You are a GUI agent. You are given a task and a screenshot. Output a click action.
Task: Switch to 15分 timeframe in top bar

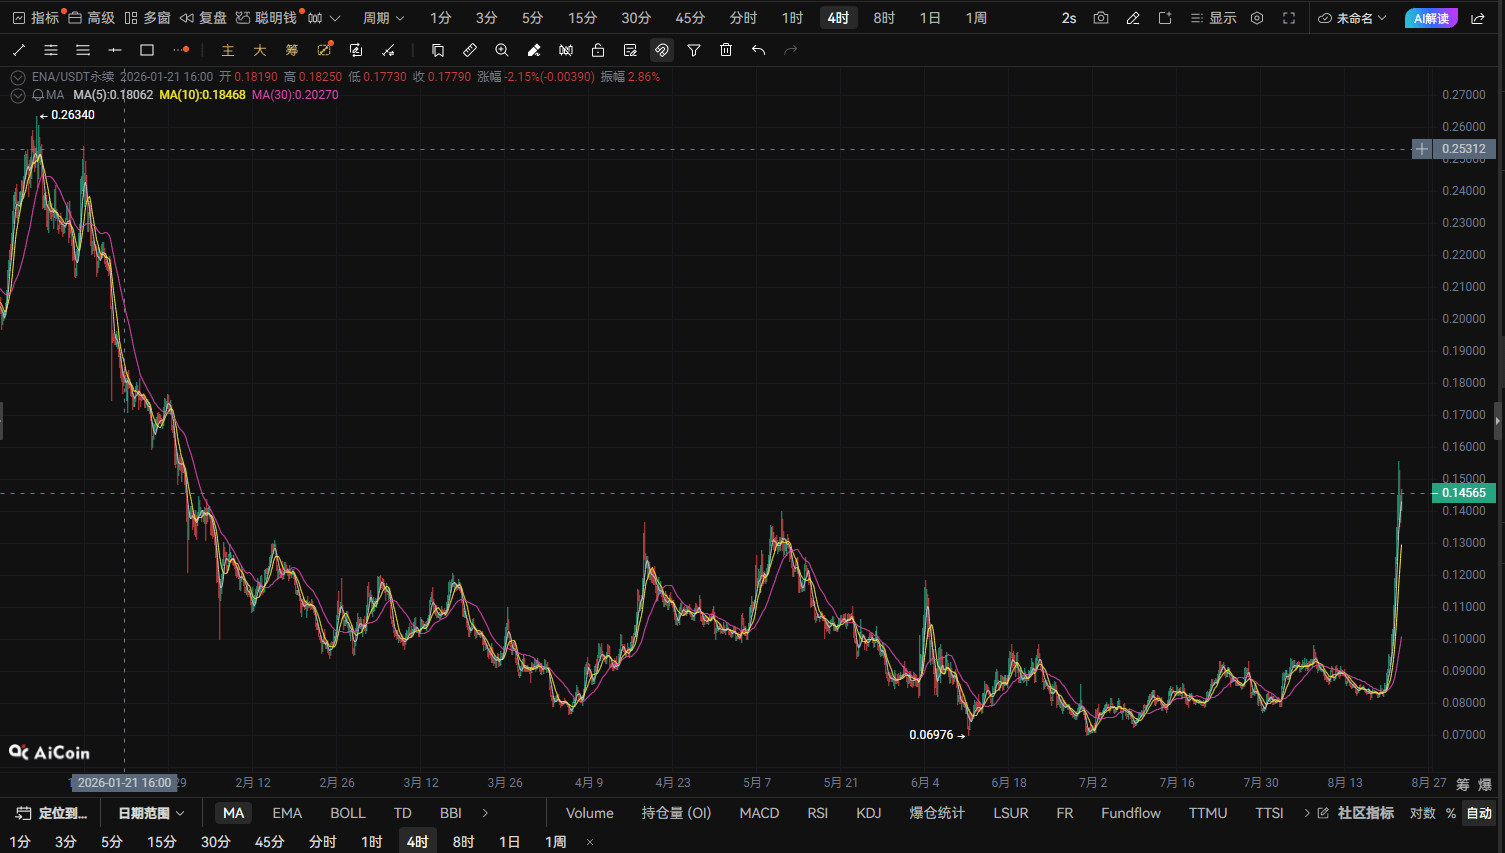coord(582,18)
